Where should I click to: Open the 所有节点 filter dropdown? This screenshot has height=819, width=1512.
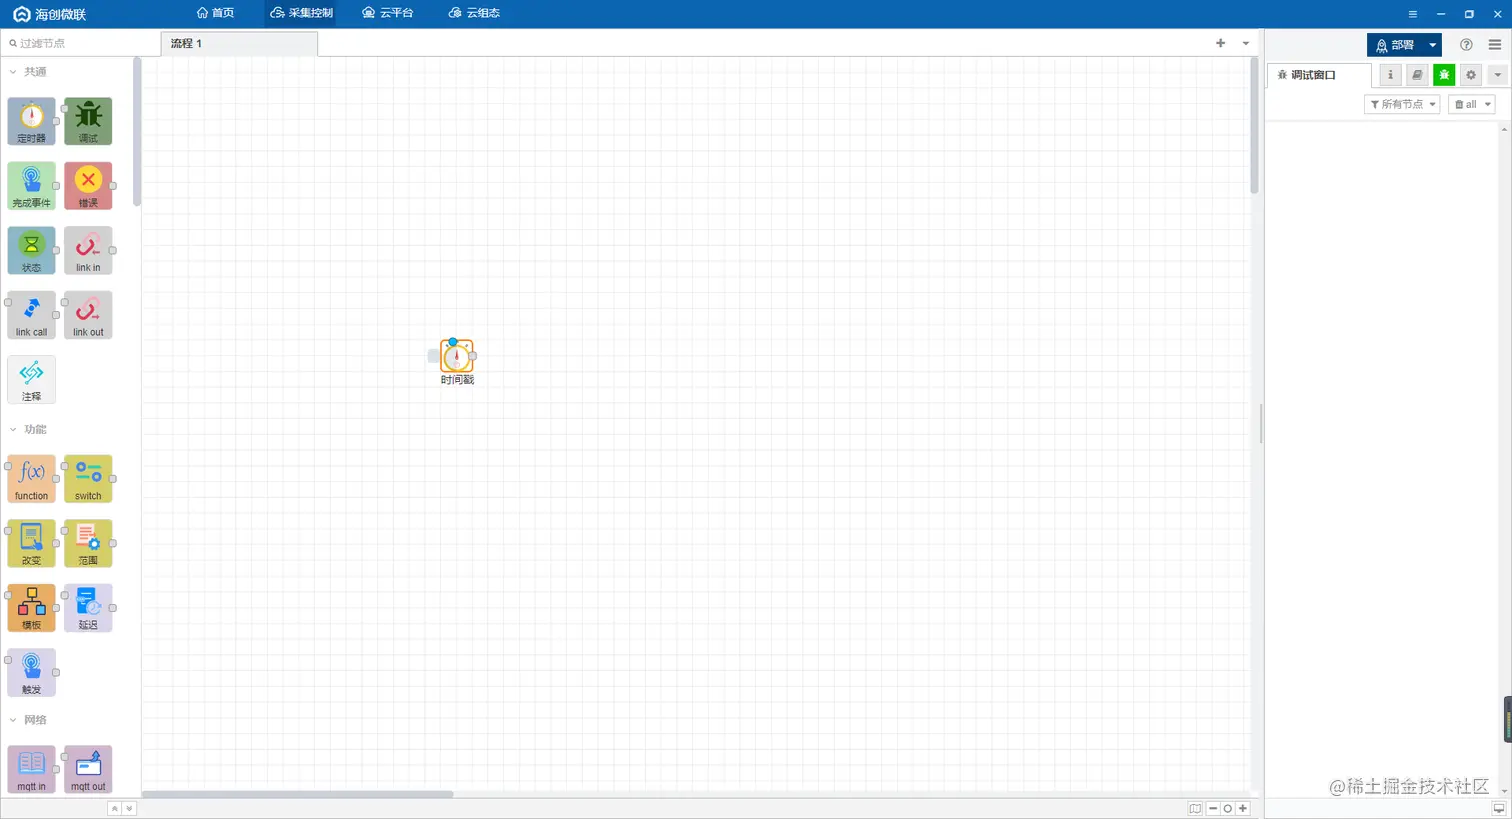tap(1402, 104)
